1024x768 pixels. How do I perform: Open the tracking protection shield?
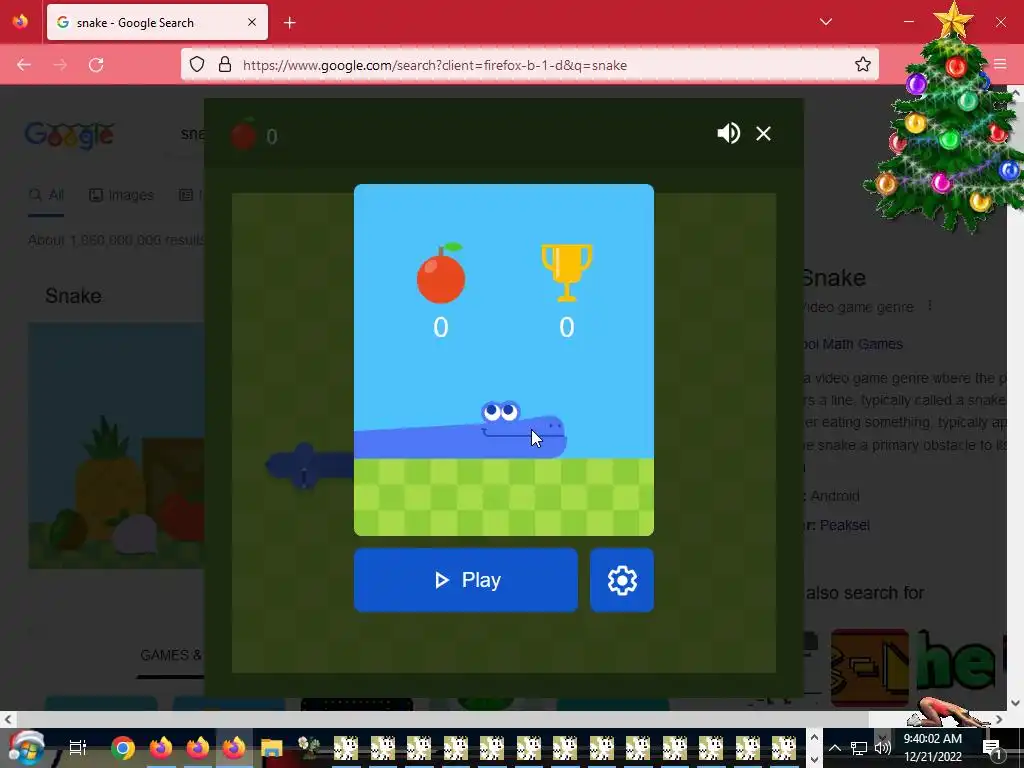click(197, 64)
